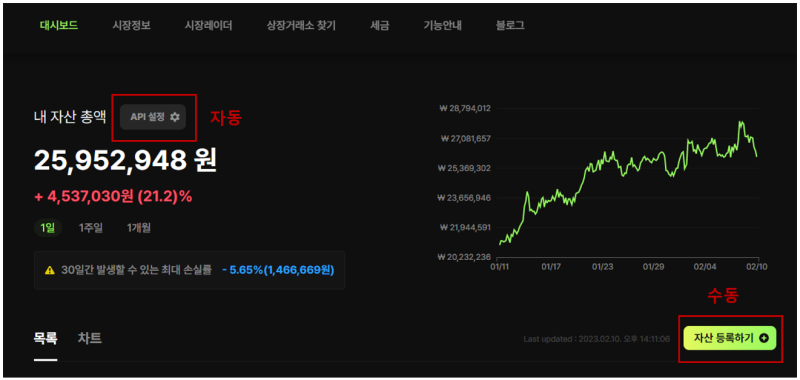
Task: Click the green asset line chart
Action: click(x=628, y=182)
